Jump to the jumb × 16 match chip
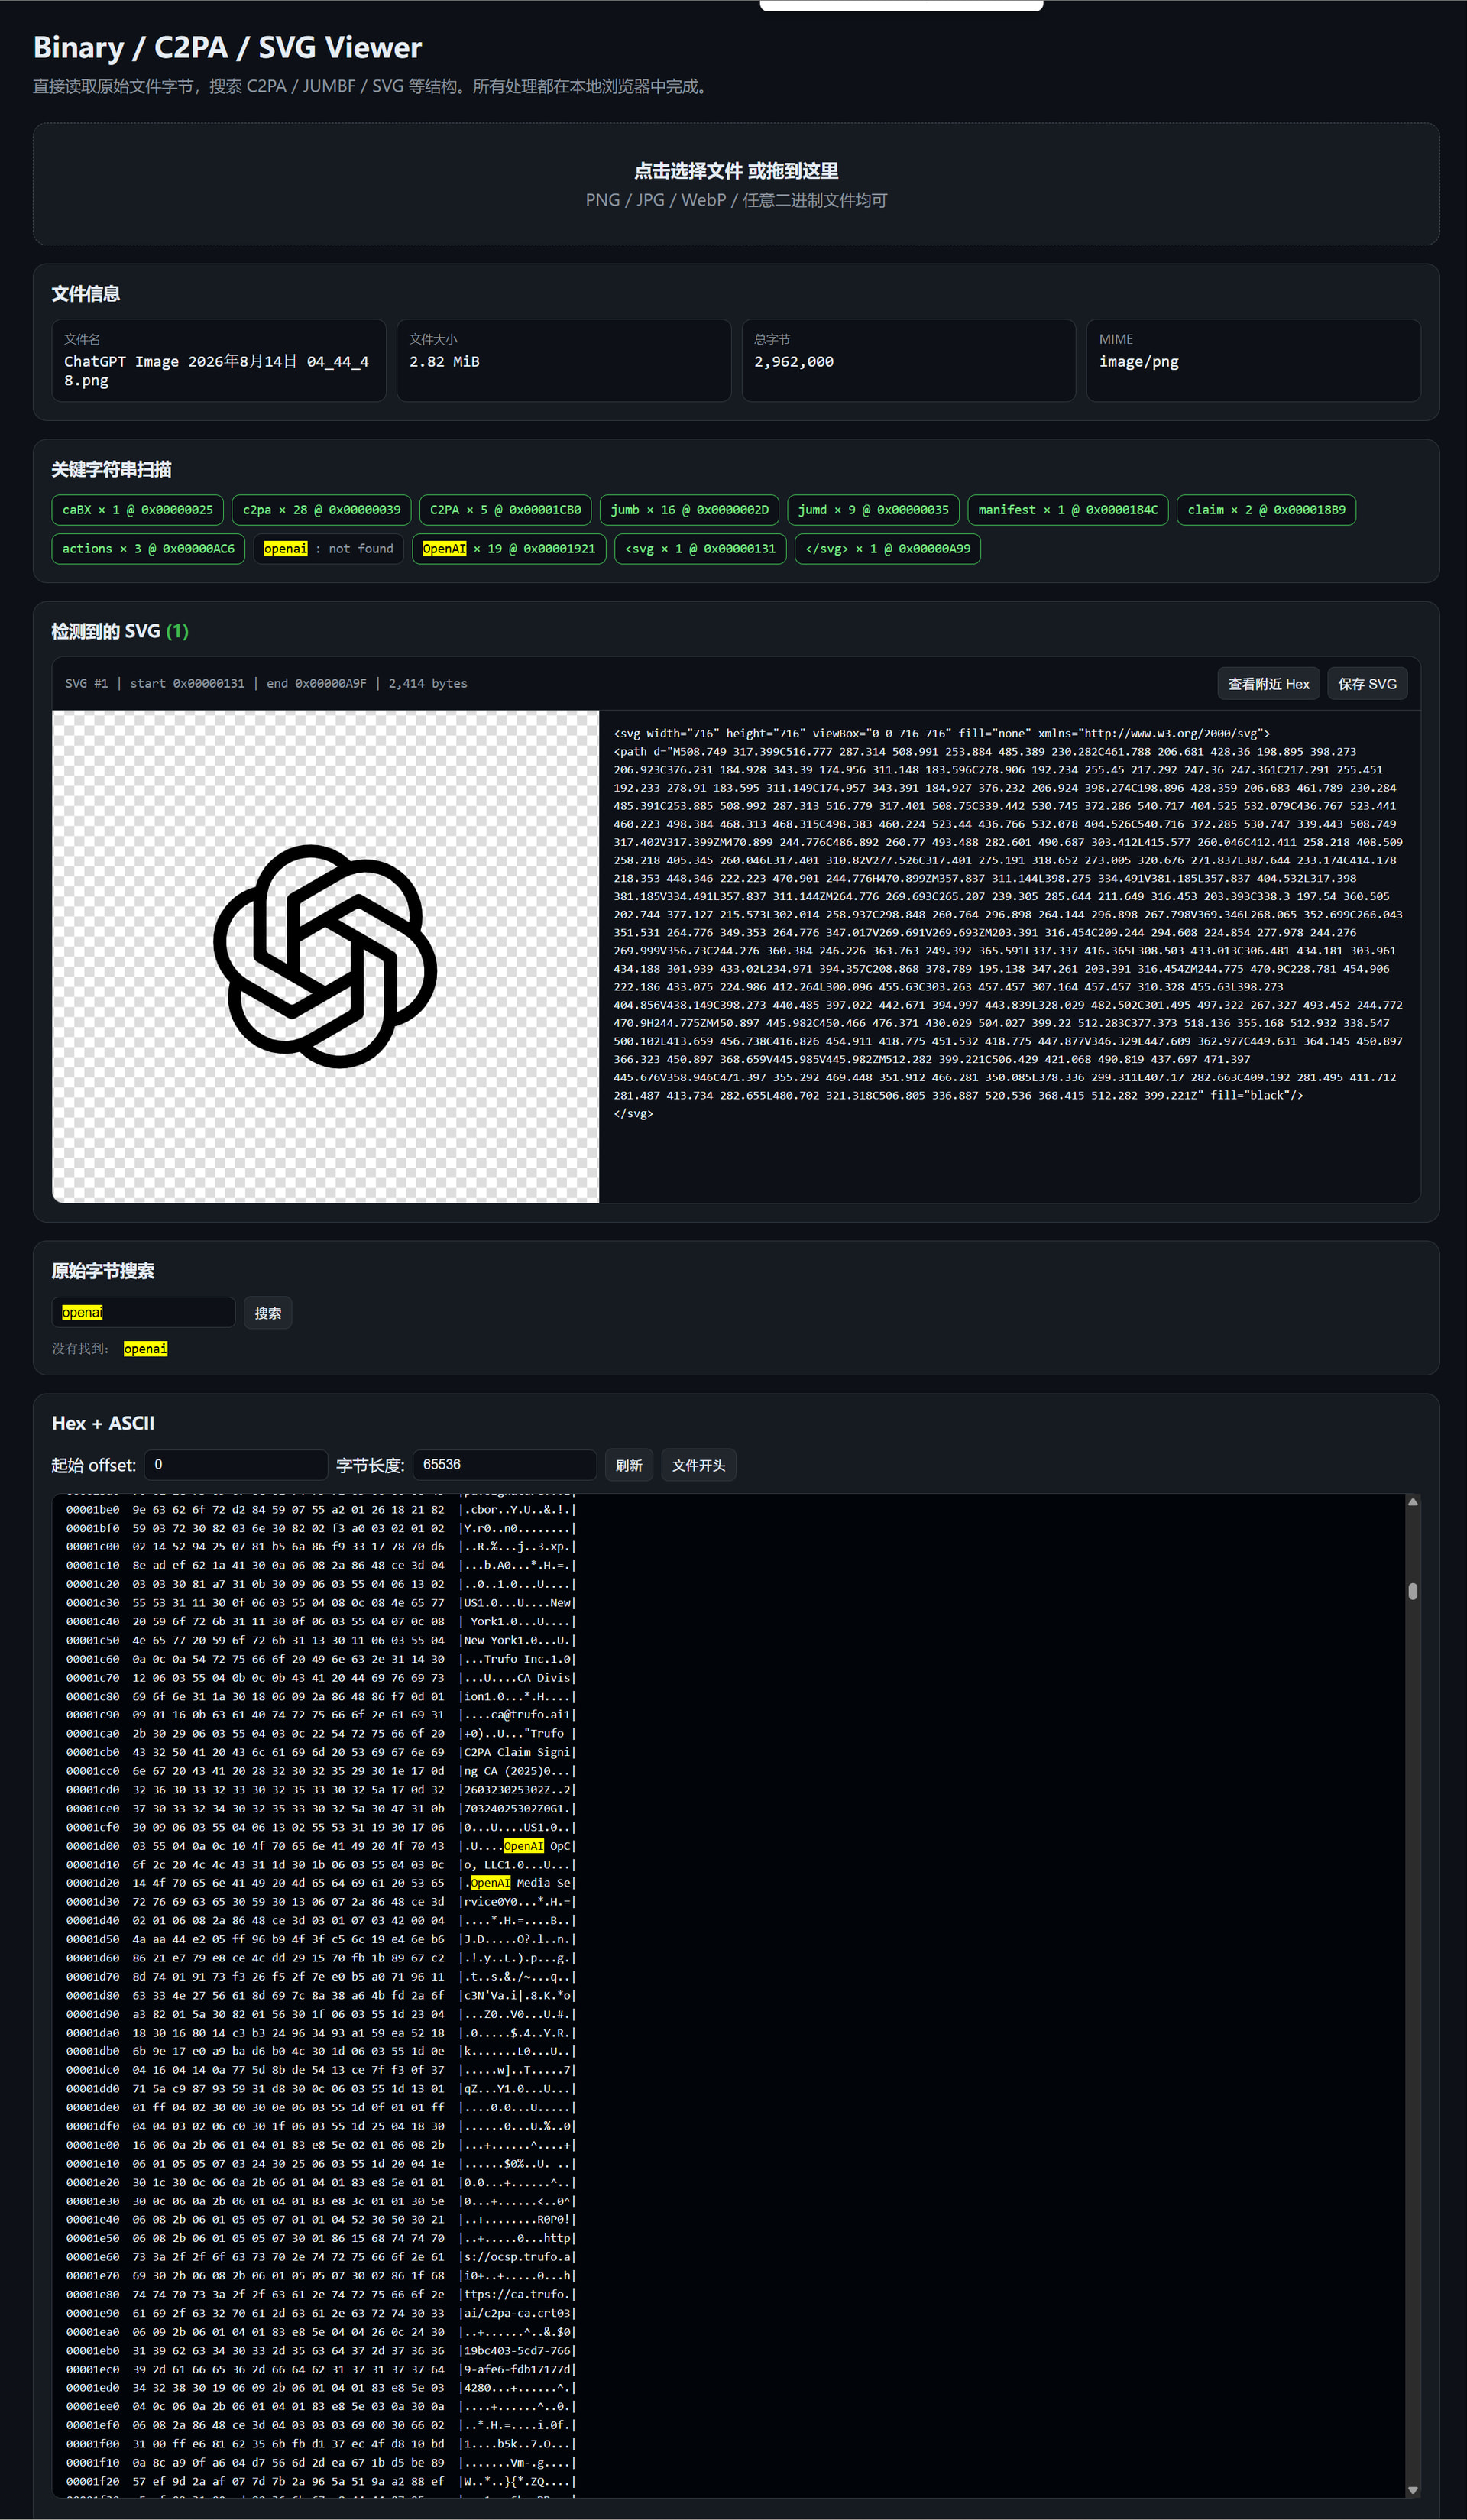Screen dimensions: 1467x2520 coord(690,510)
